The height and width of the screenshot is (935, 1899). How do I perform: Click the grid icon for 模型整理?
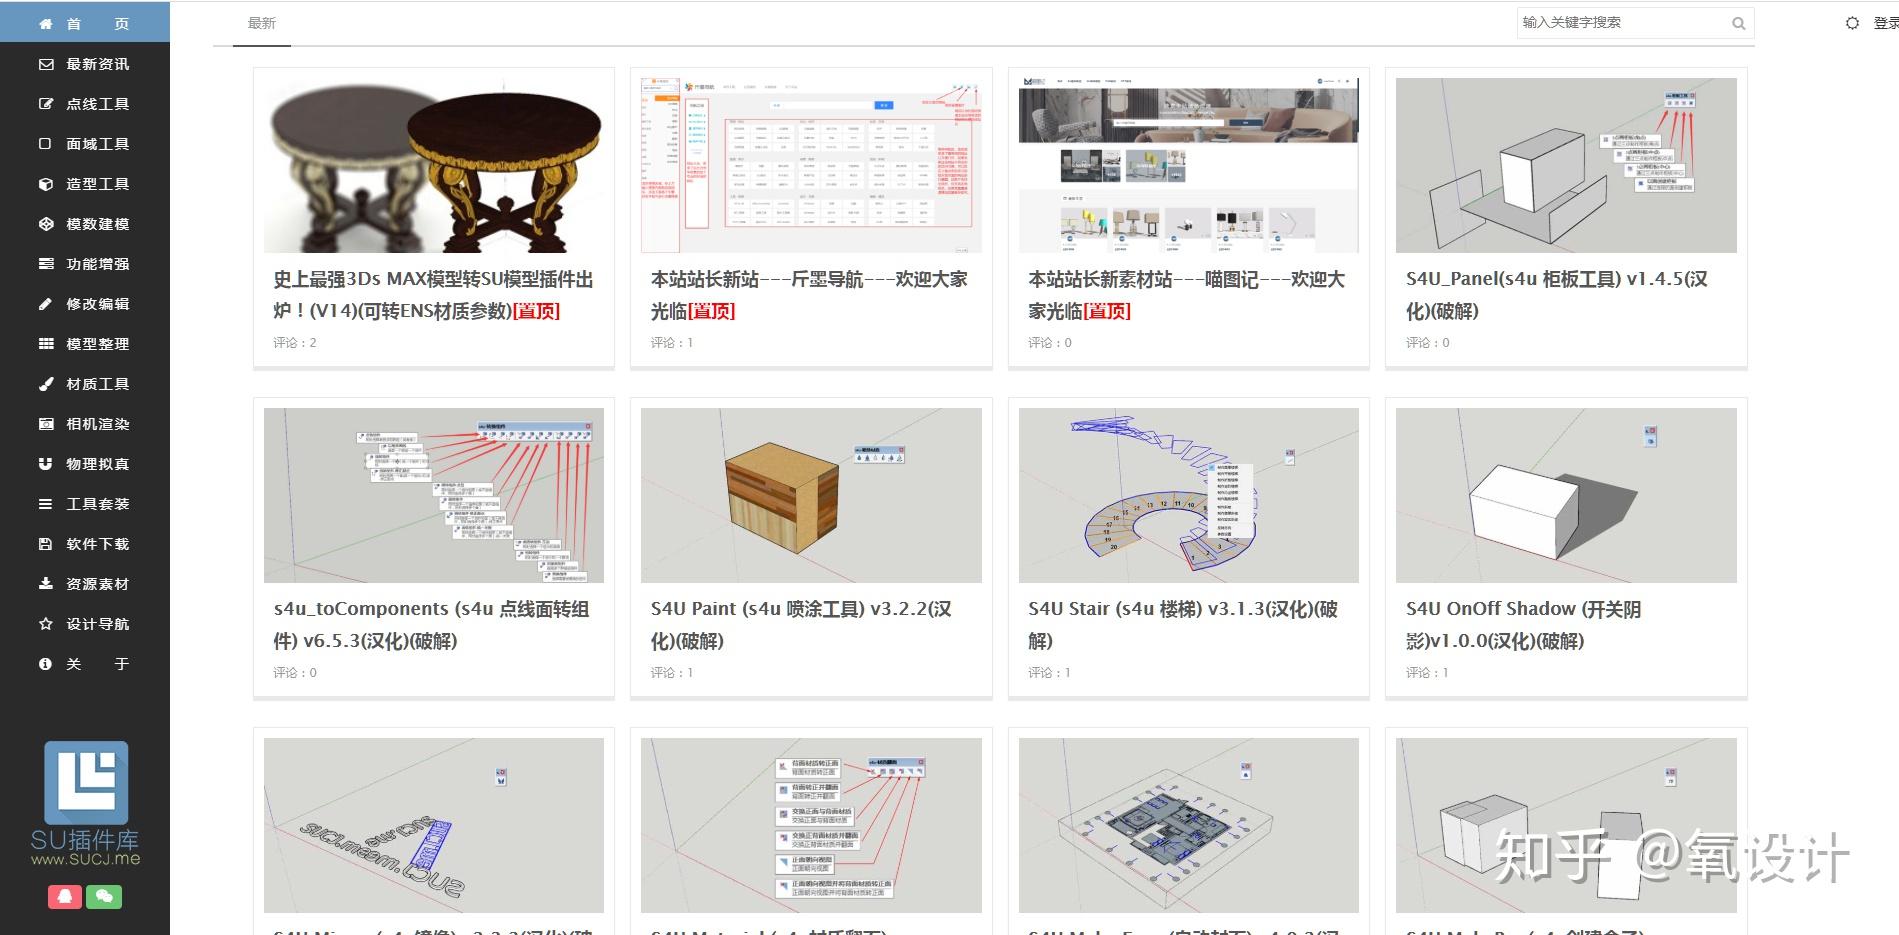coord(45,344)
